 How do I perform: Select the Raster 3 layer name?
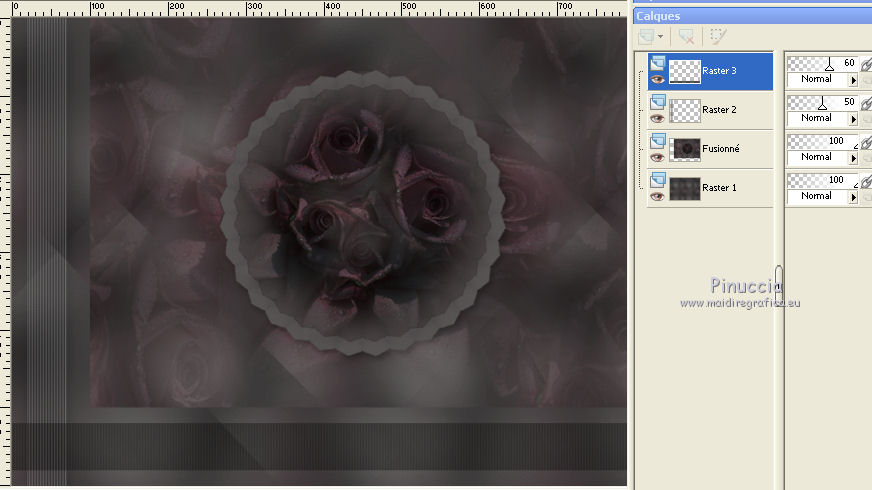[x=719, y=71]
